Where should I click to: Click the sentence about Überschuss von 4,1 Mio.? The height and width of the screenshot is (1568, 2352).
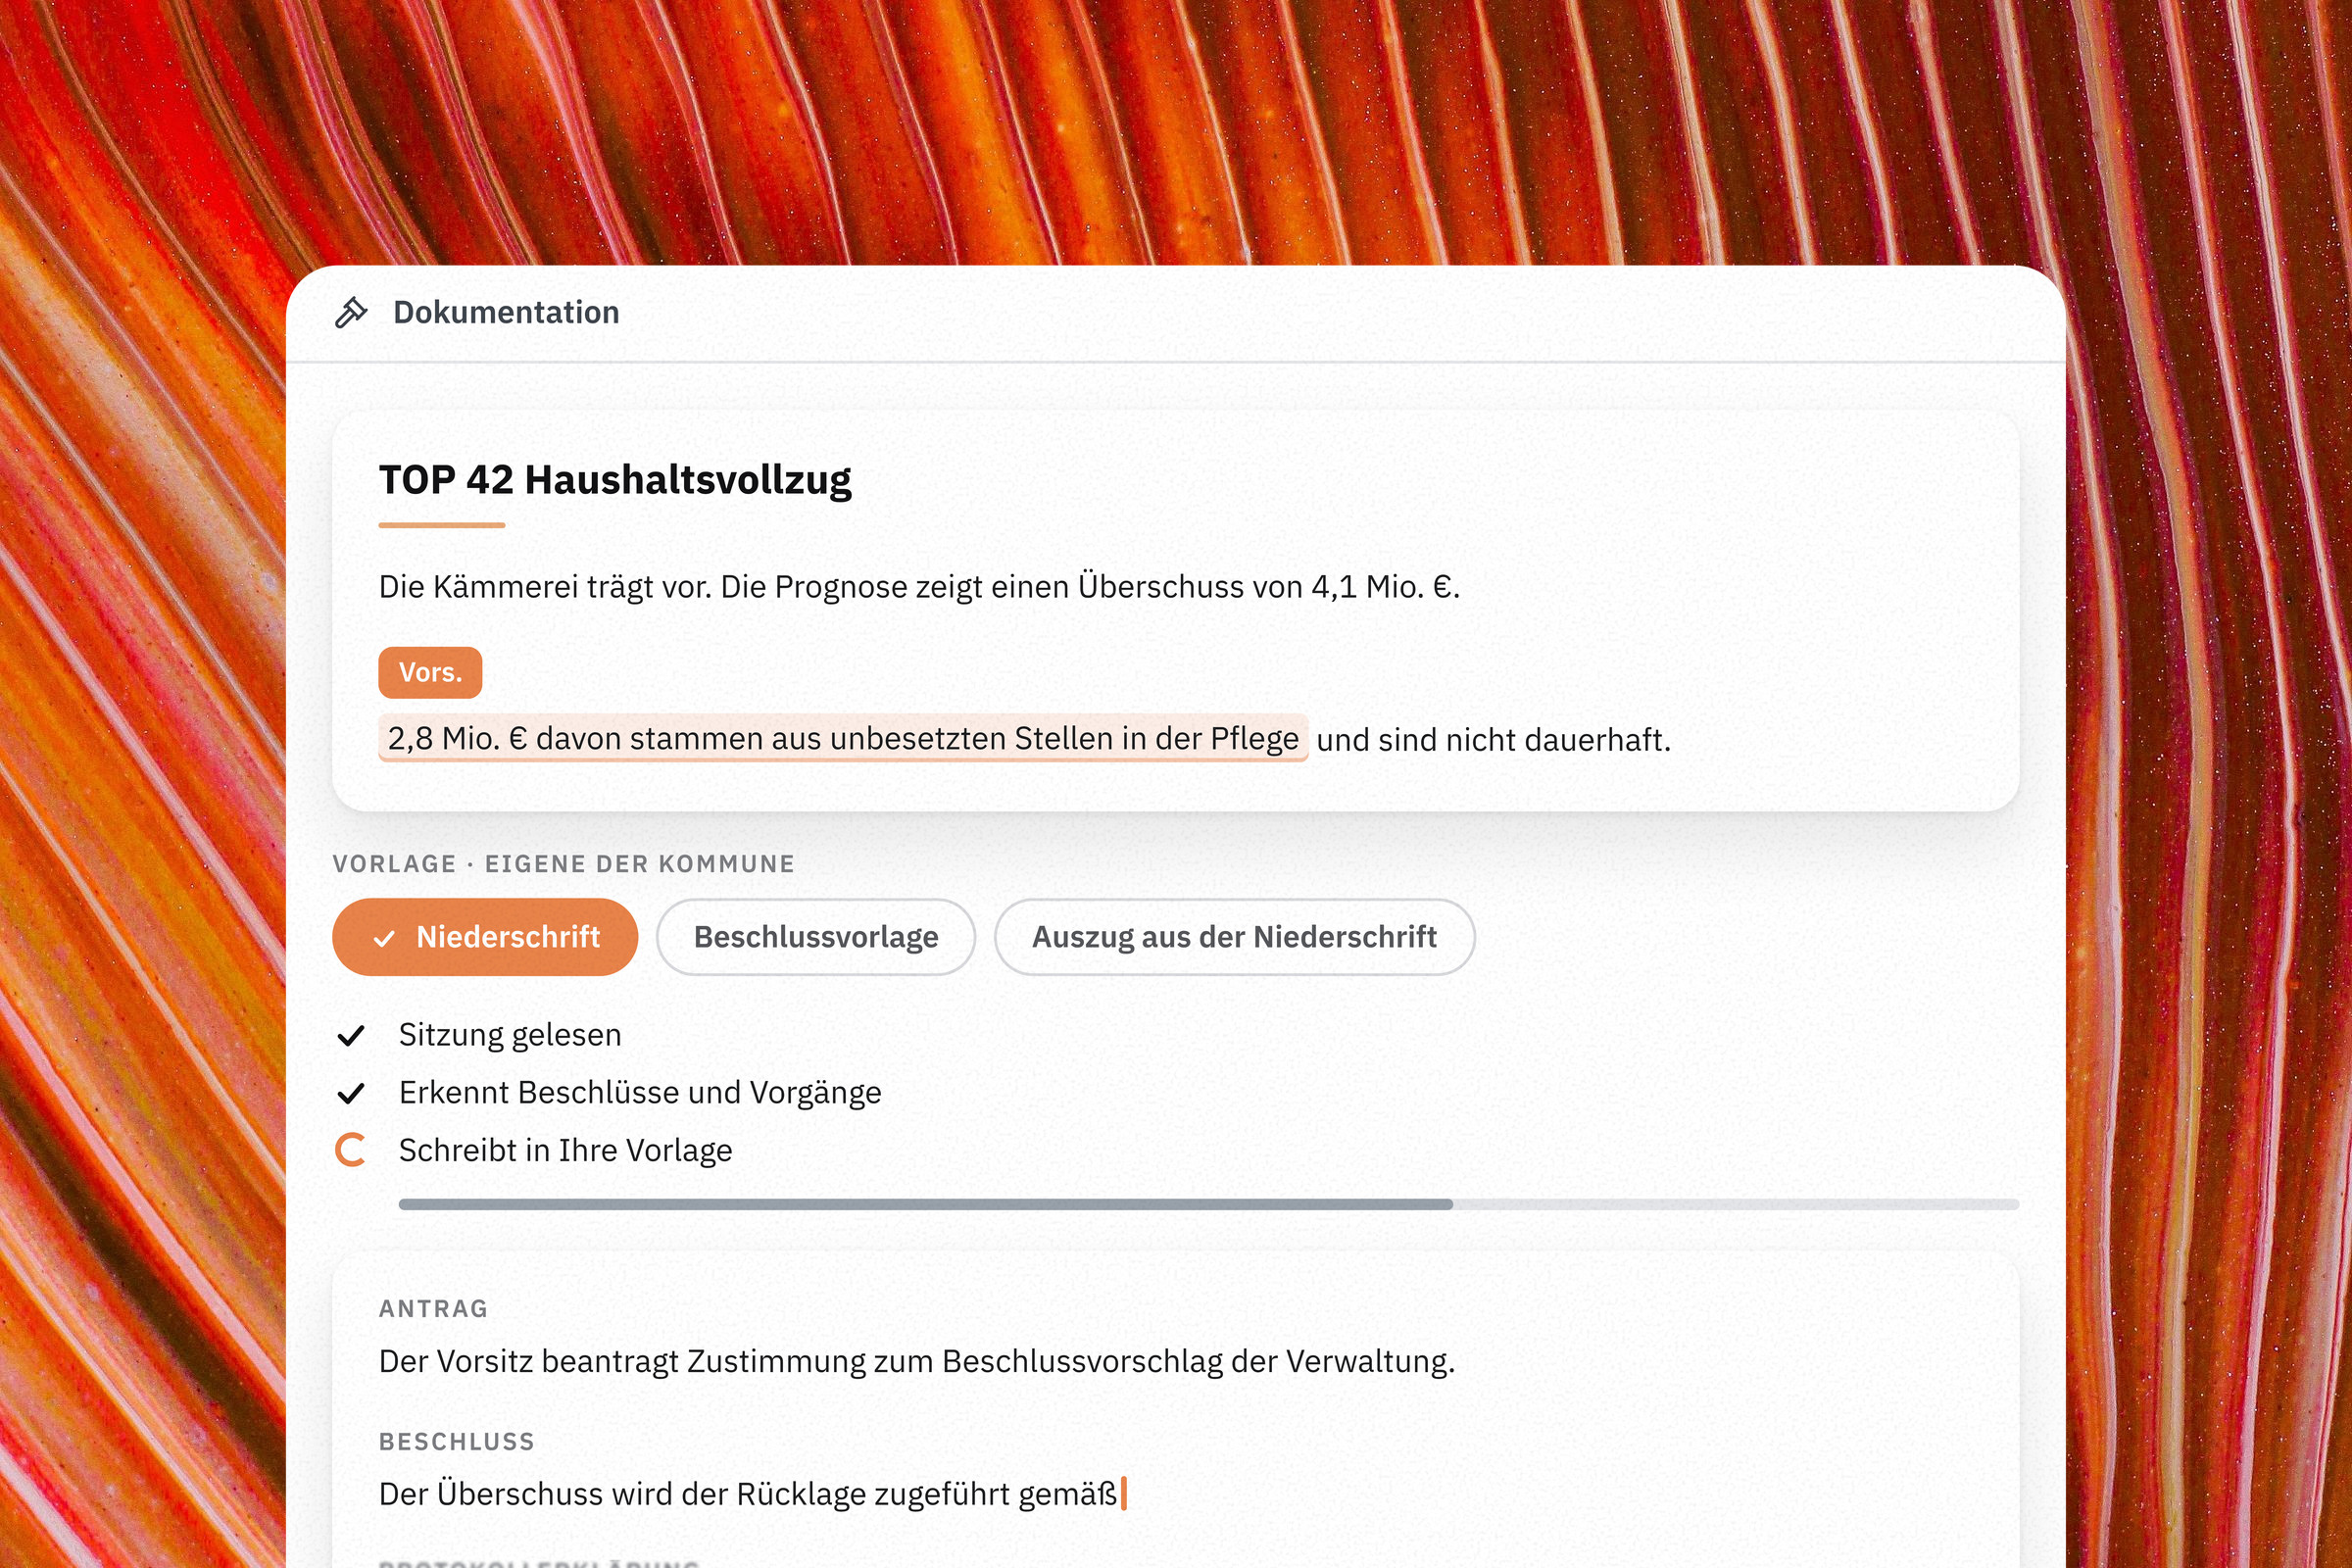pos(919,586)
